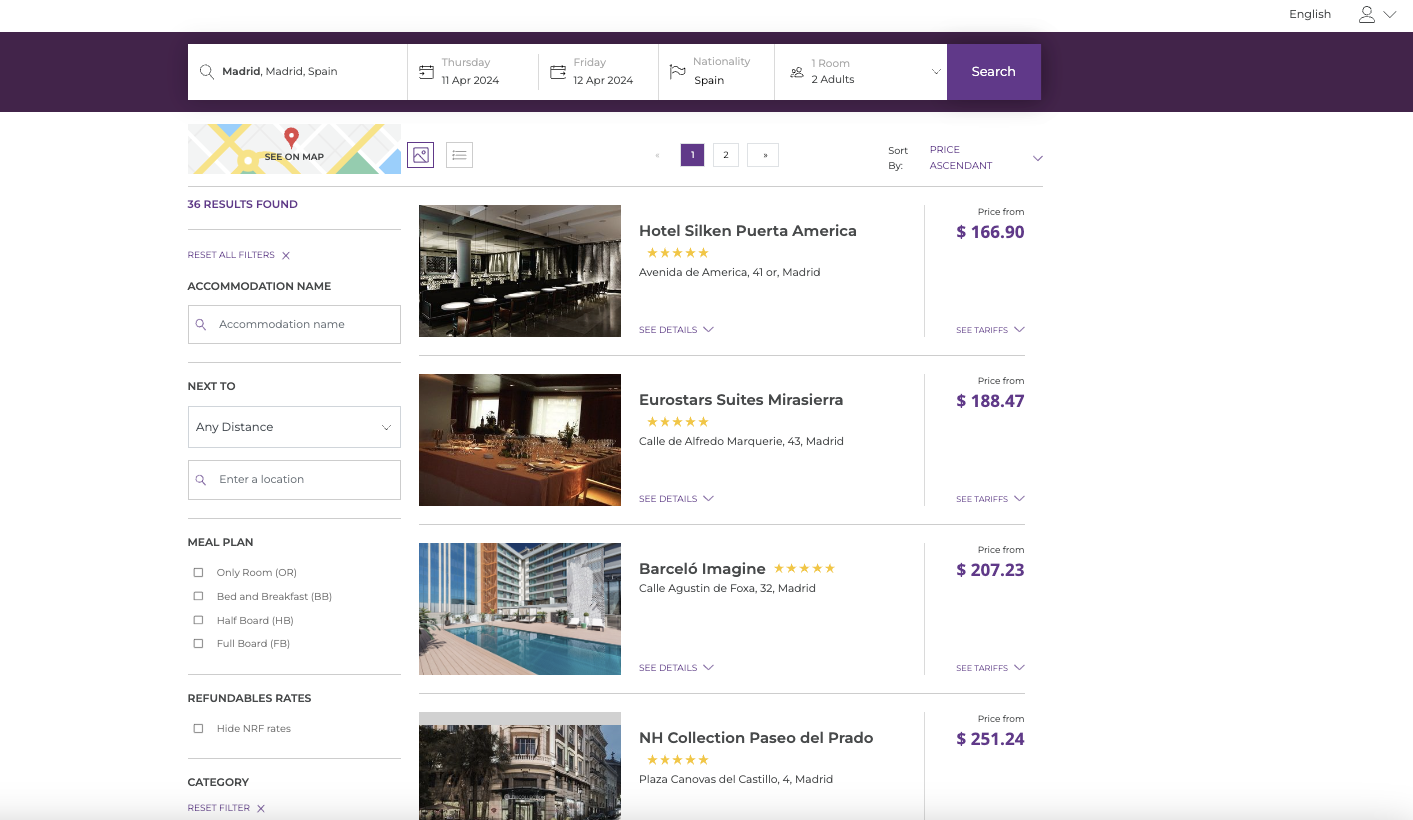Click category Reset Filter link

219,808
